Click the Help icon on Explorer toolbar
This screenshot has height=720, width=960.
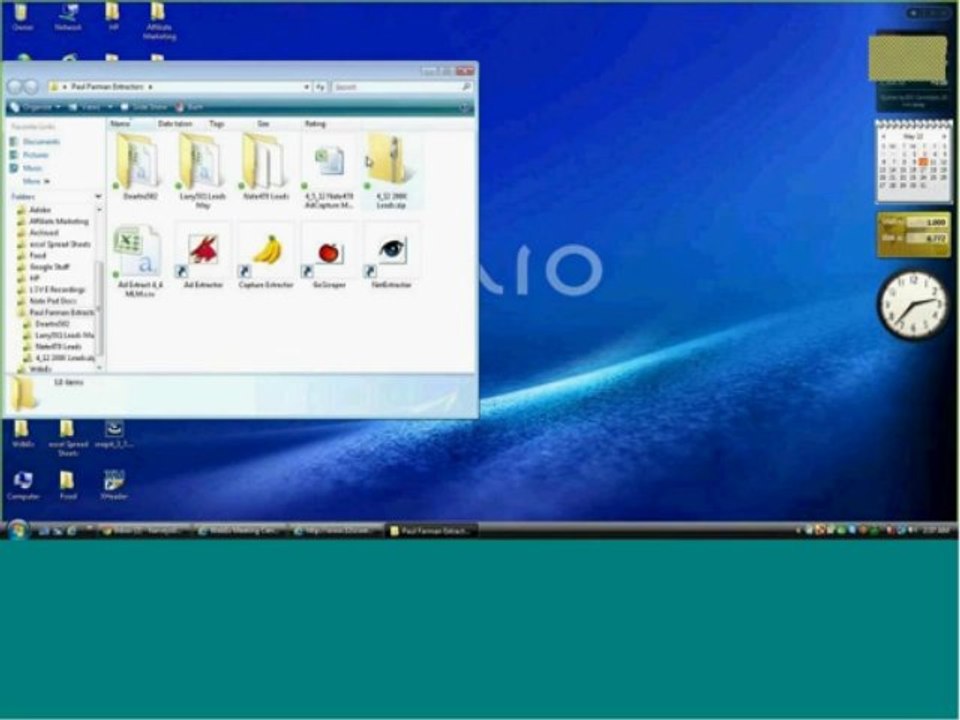(465, 108)
